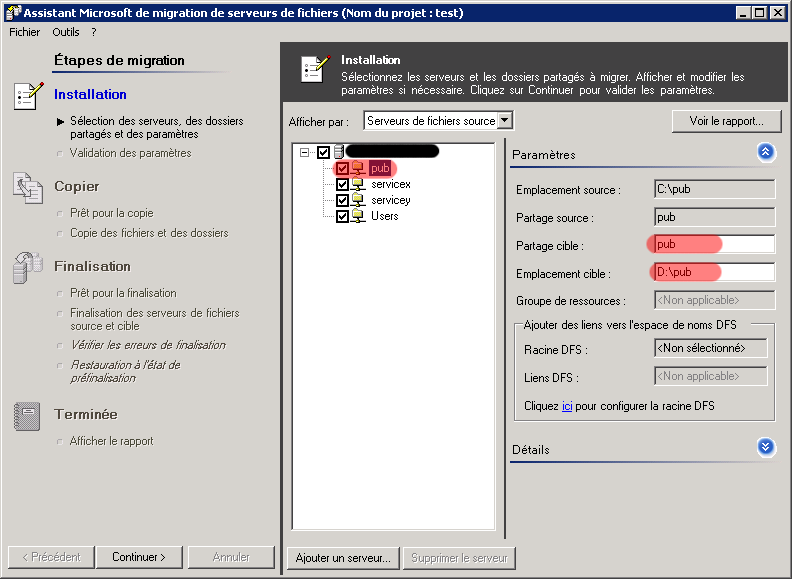The height and width of the screenshot is (579, 792).
Task: Open the Afficher par dropdown
Action: (x=505, y=121)
